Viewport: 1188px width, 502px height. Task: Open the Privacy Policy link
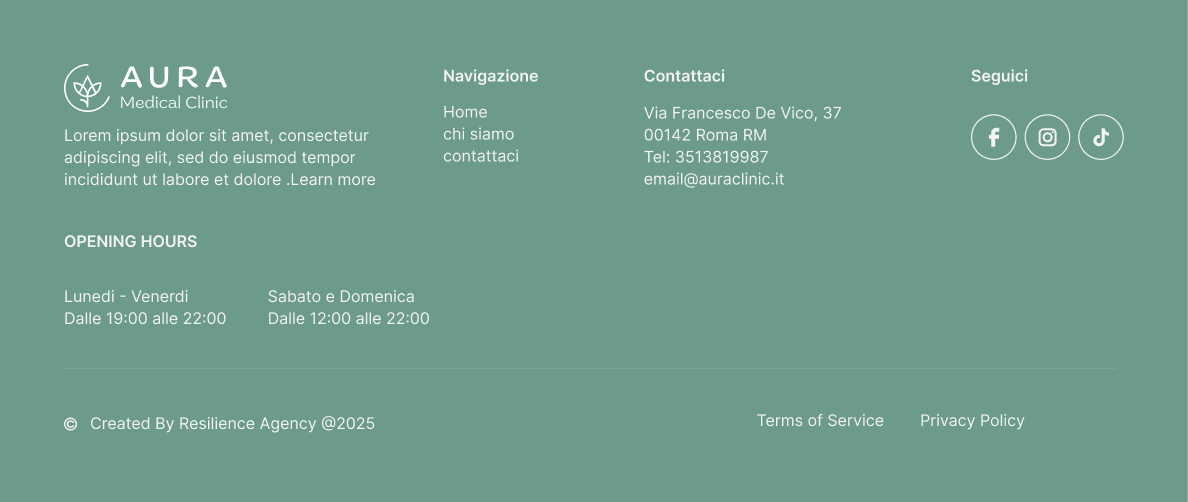point(972,420)
